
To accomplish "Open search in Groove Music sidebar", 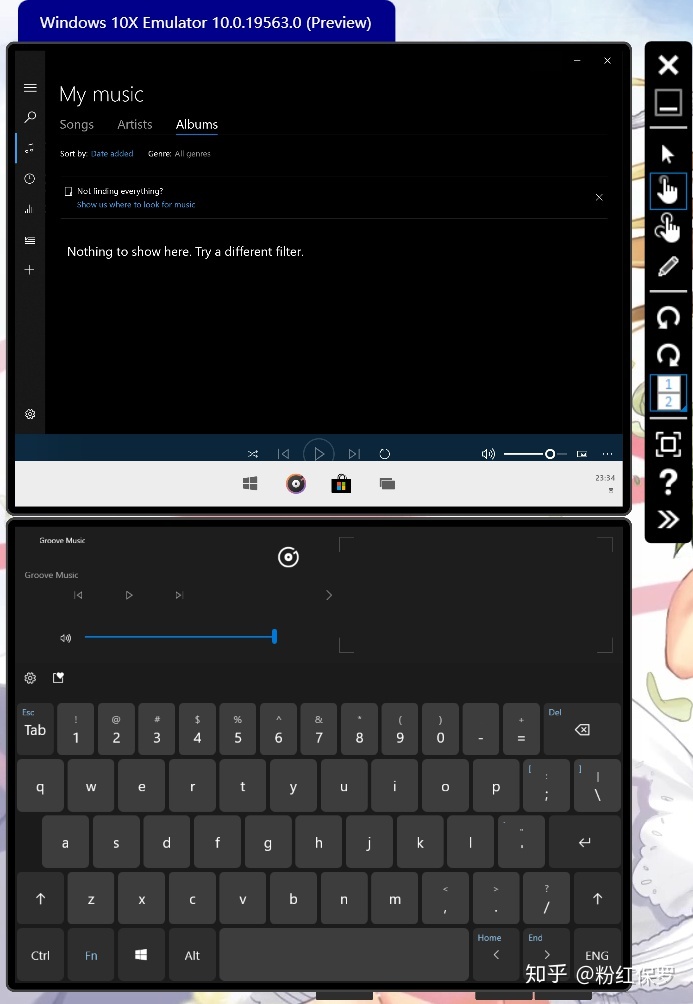I will 30,117.
